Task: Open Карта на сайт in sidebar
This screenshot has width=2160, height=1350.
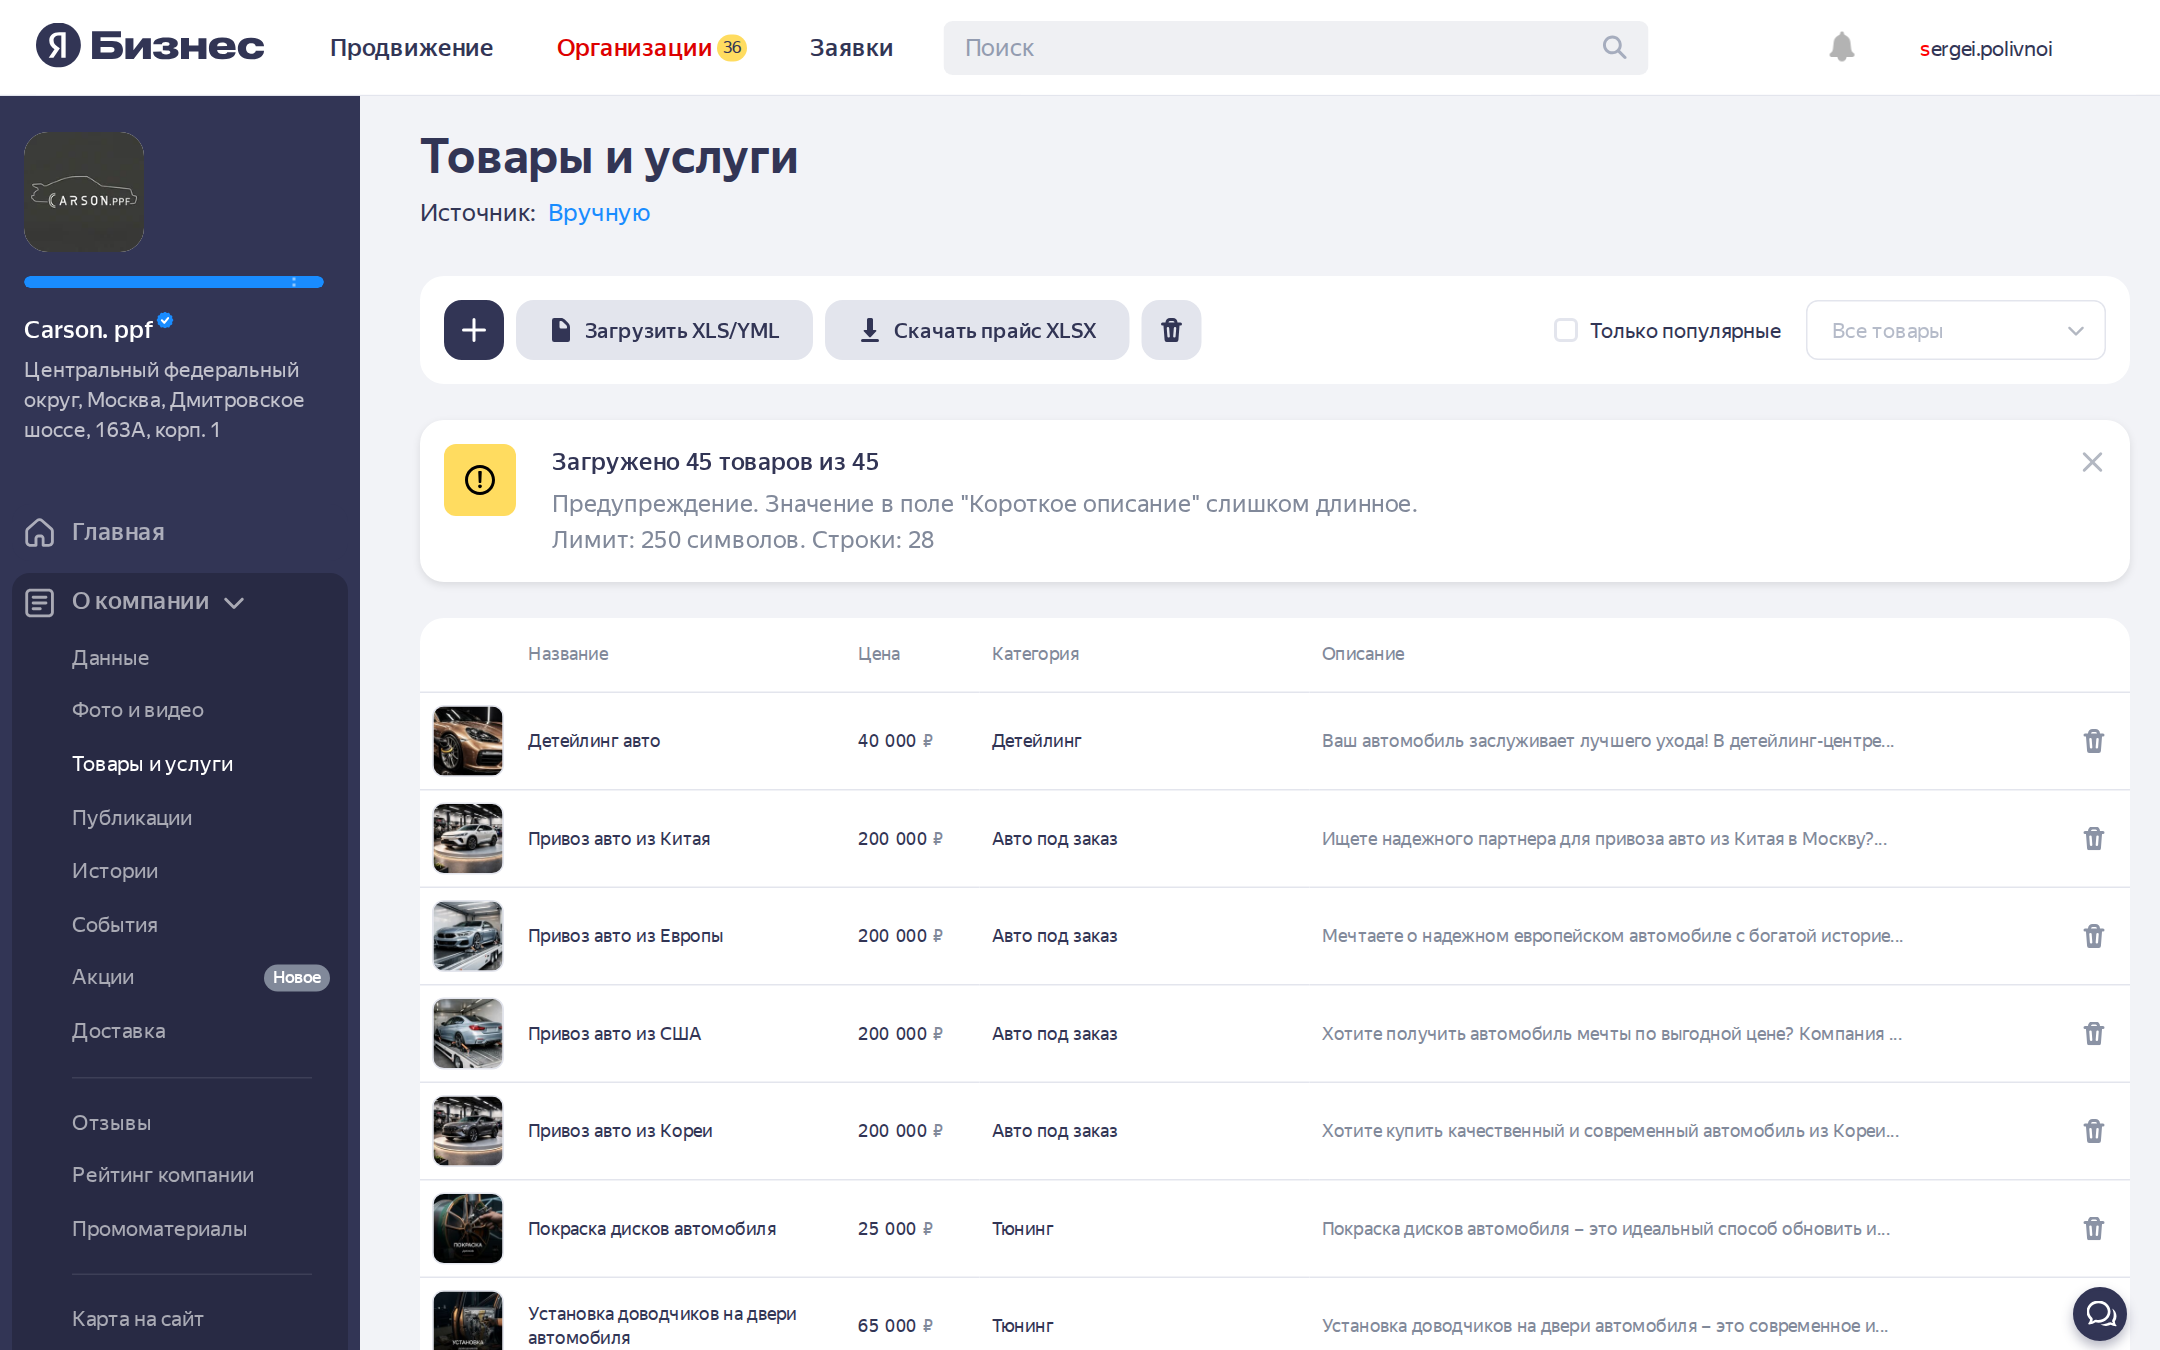Action: pos(138,1319)
